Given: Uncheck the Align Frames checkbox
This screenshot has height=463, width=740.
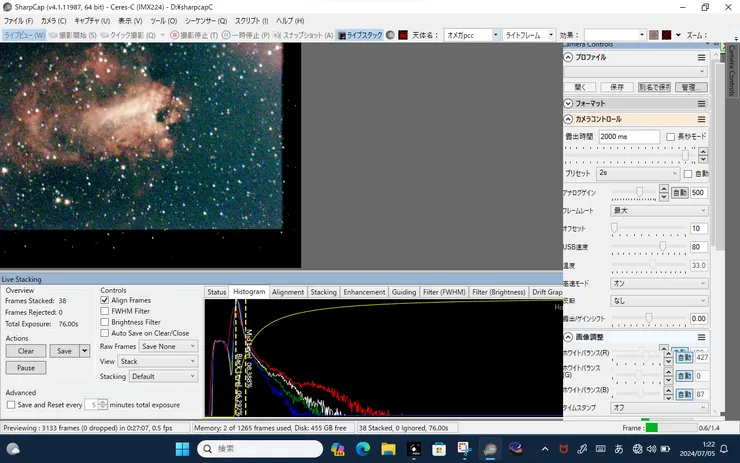Looking at the screenshot, I should coord(105,300).
